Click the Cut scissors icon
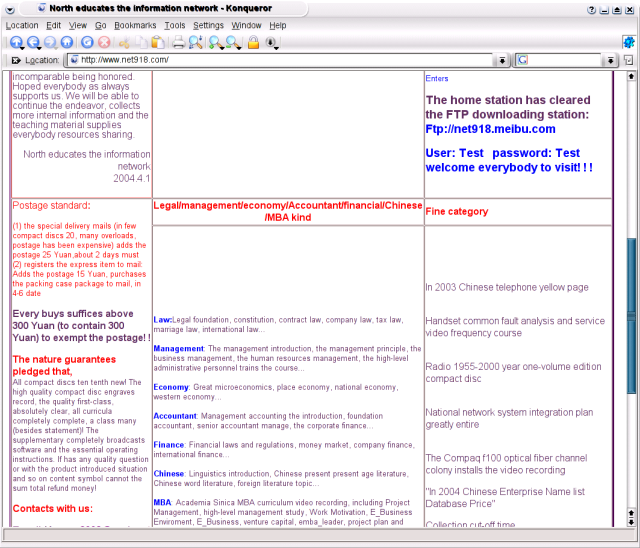 pos(124,42)
